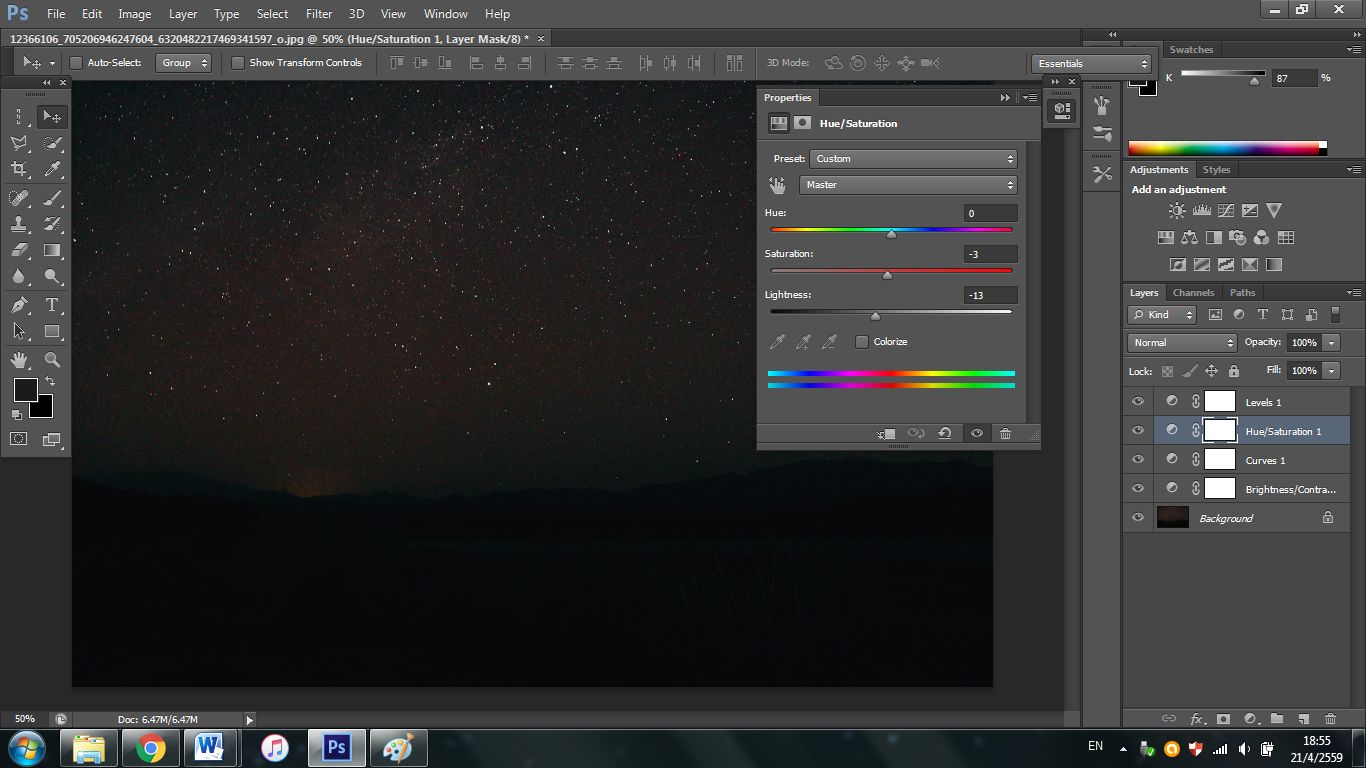Toggle Auto-Select checkbox
Image resolution: width=1366 pixels, height=768 pixels.
pos(76,63)
